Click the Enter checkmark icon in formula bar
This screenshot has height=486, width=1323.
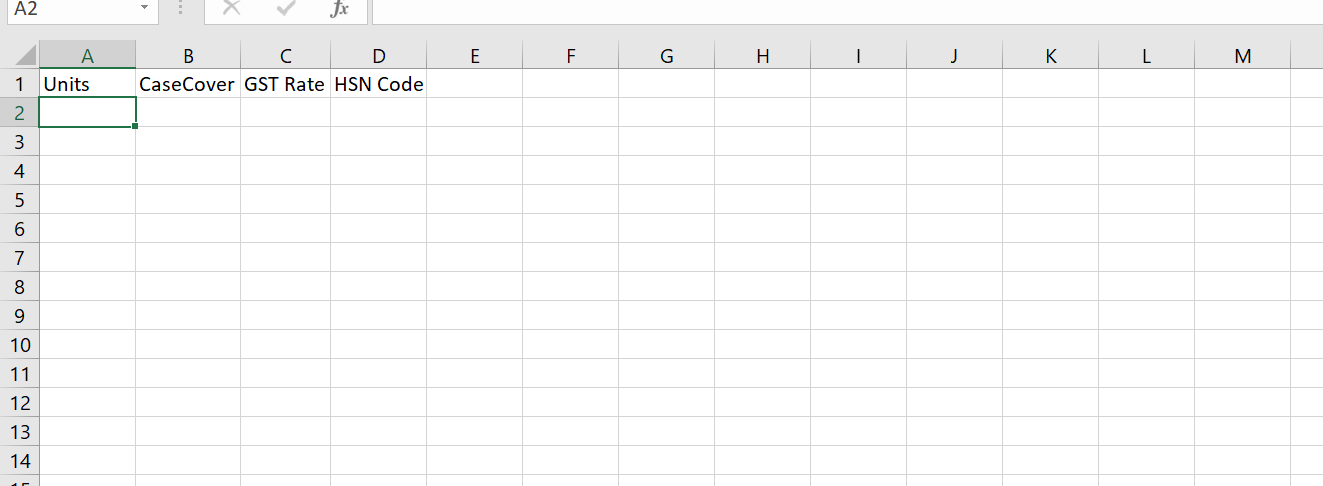[x=286, y=9]
